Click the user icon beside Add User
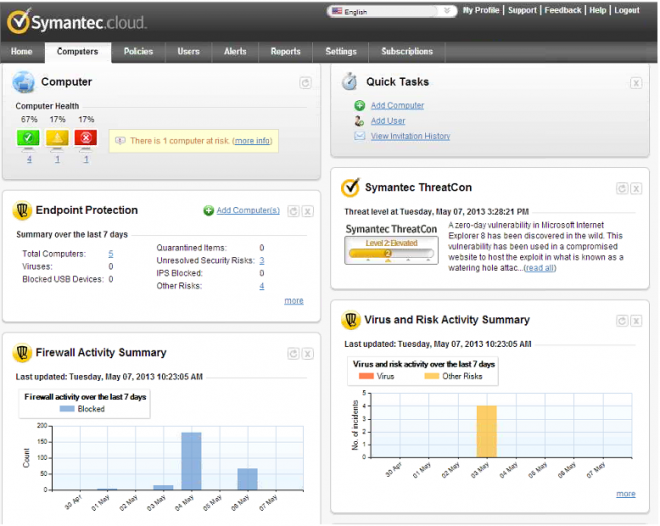660x526 pixels. click(359, 121)
